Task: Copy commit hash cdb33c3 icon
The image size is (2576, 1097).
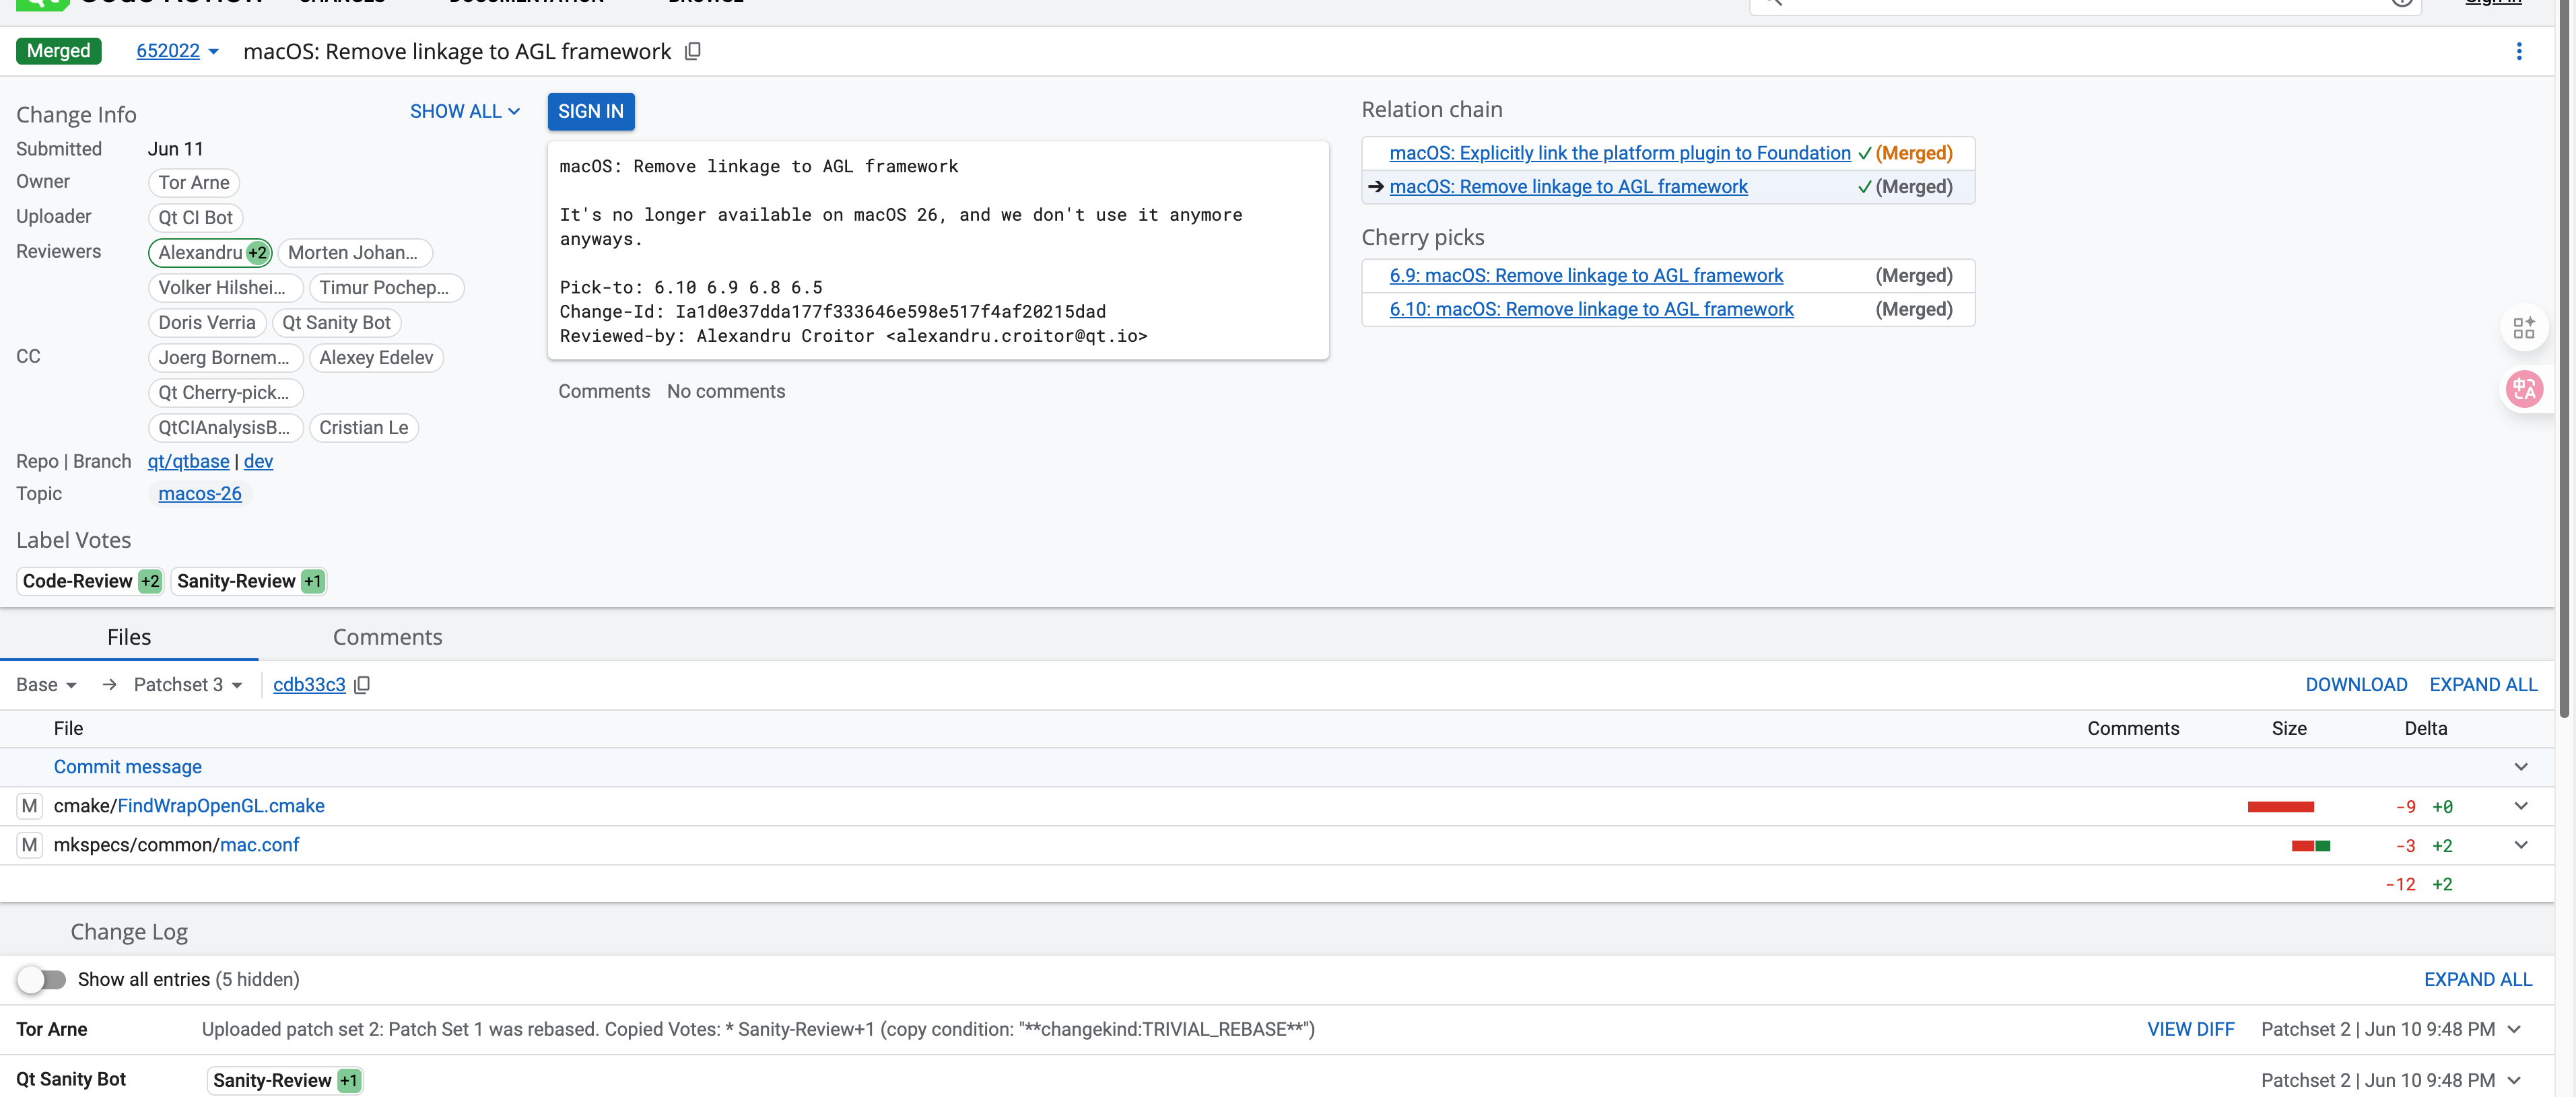Action: point(362,685)
